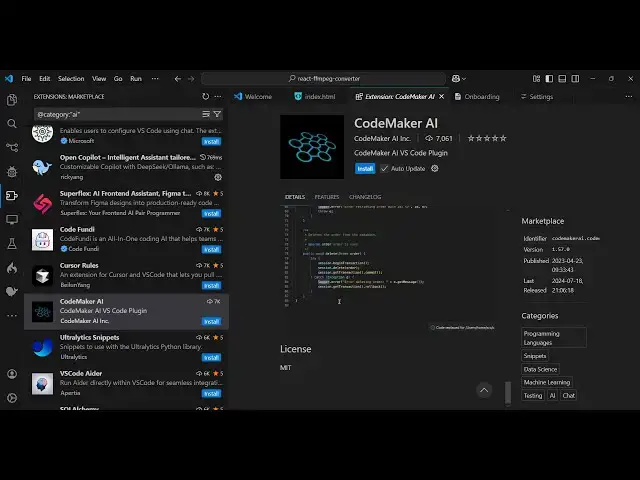Show additional views ellipsis in activity bar
This screenshot has width=640, height=480.
pyautogui.click(x=12, y=316)
